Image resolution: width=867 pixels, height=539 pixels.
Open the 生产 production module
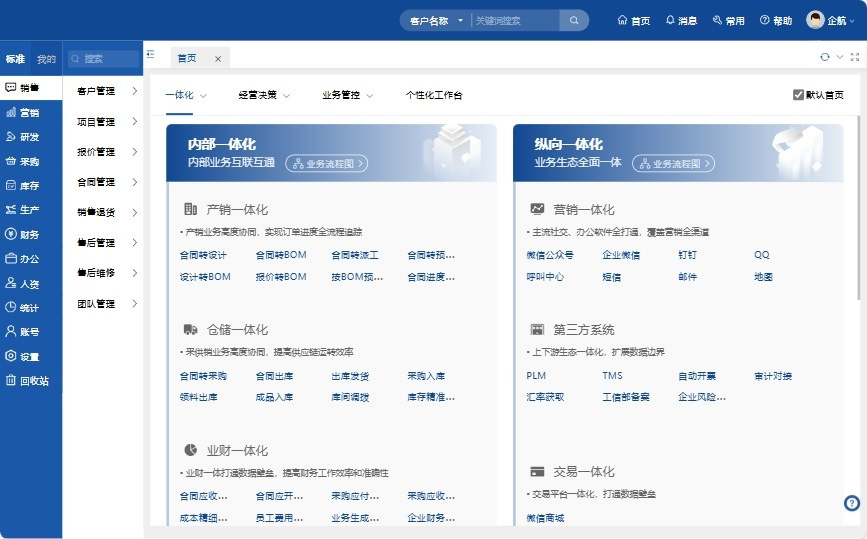tap(23, 210)
